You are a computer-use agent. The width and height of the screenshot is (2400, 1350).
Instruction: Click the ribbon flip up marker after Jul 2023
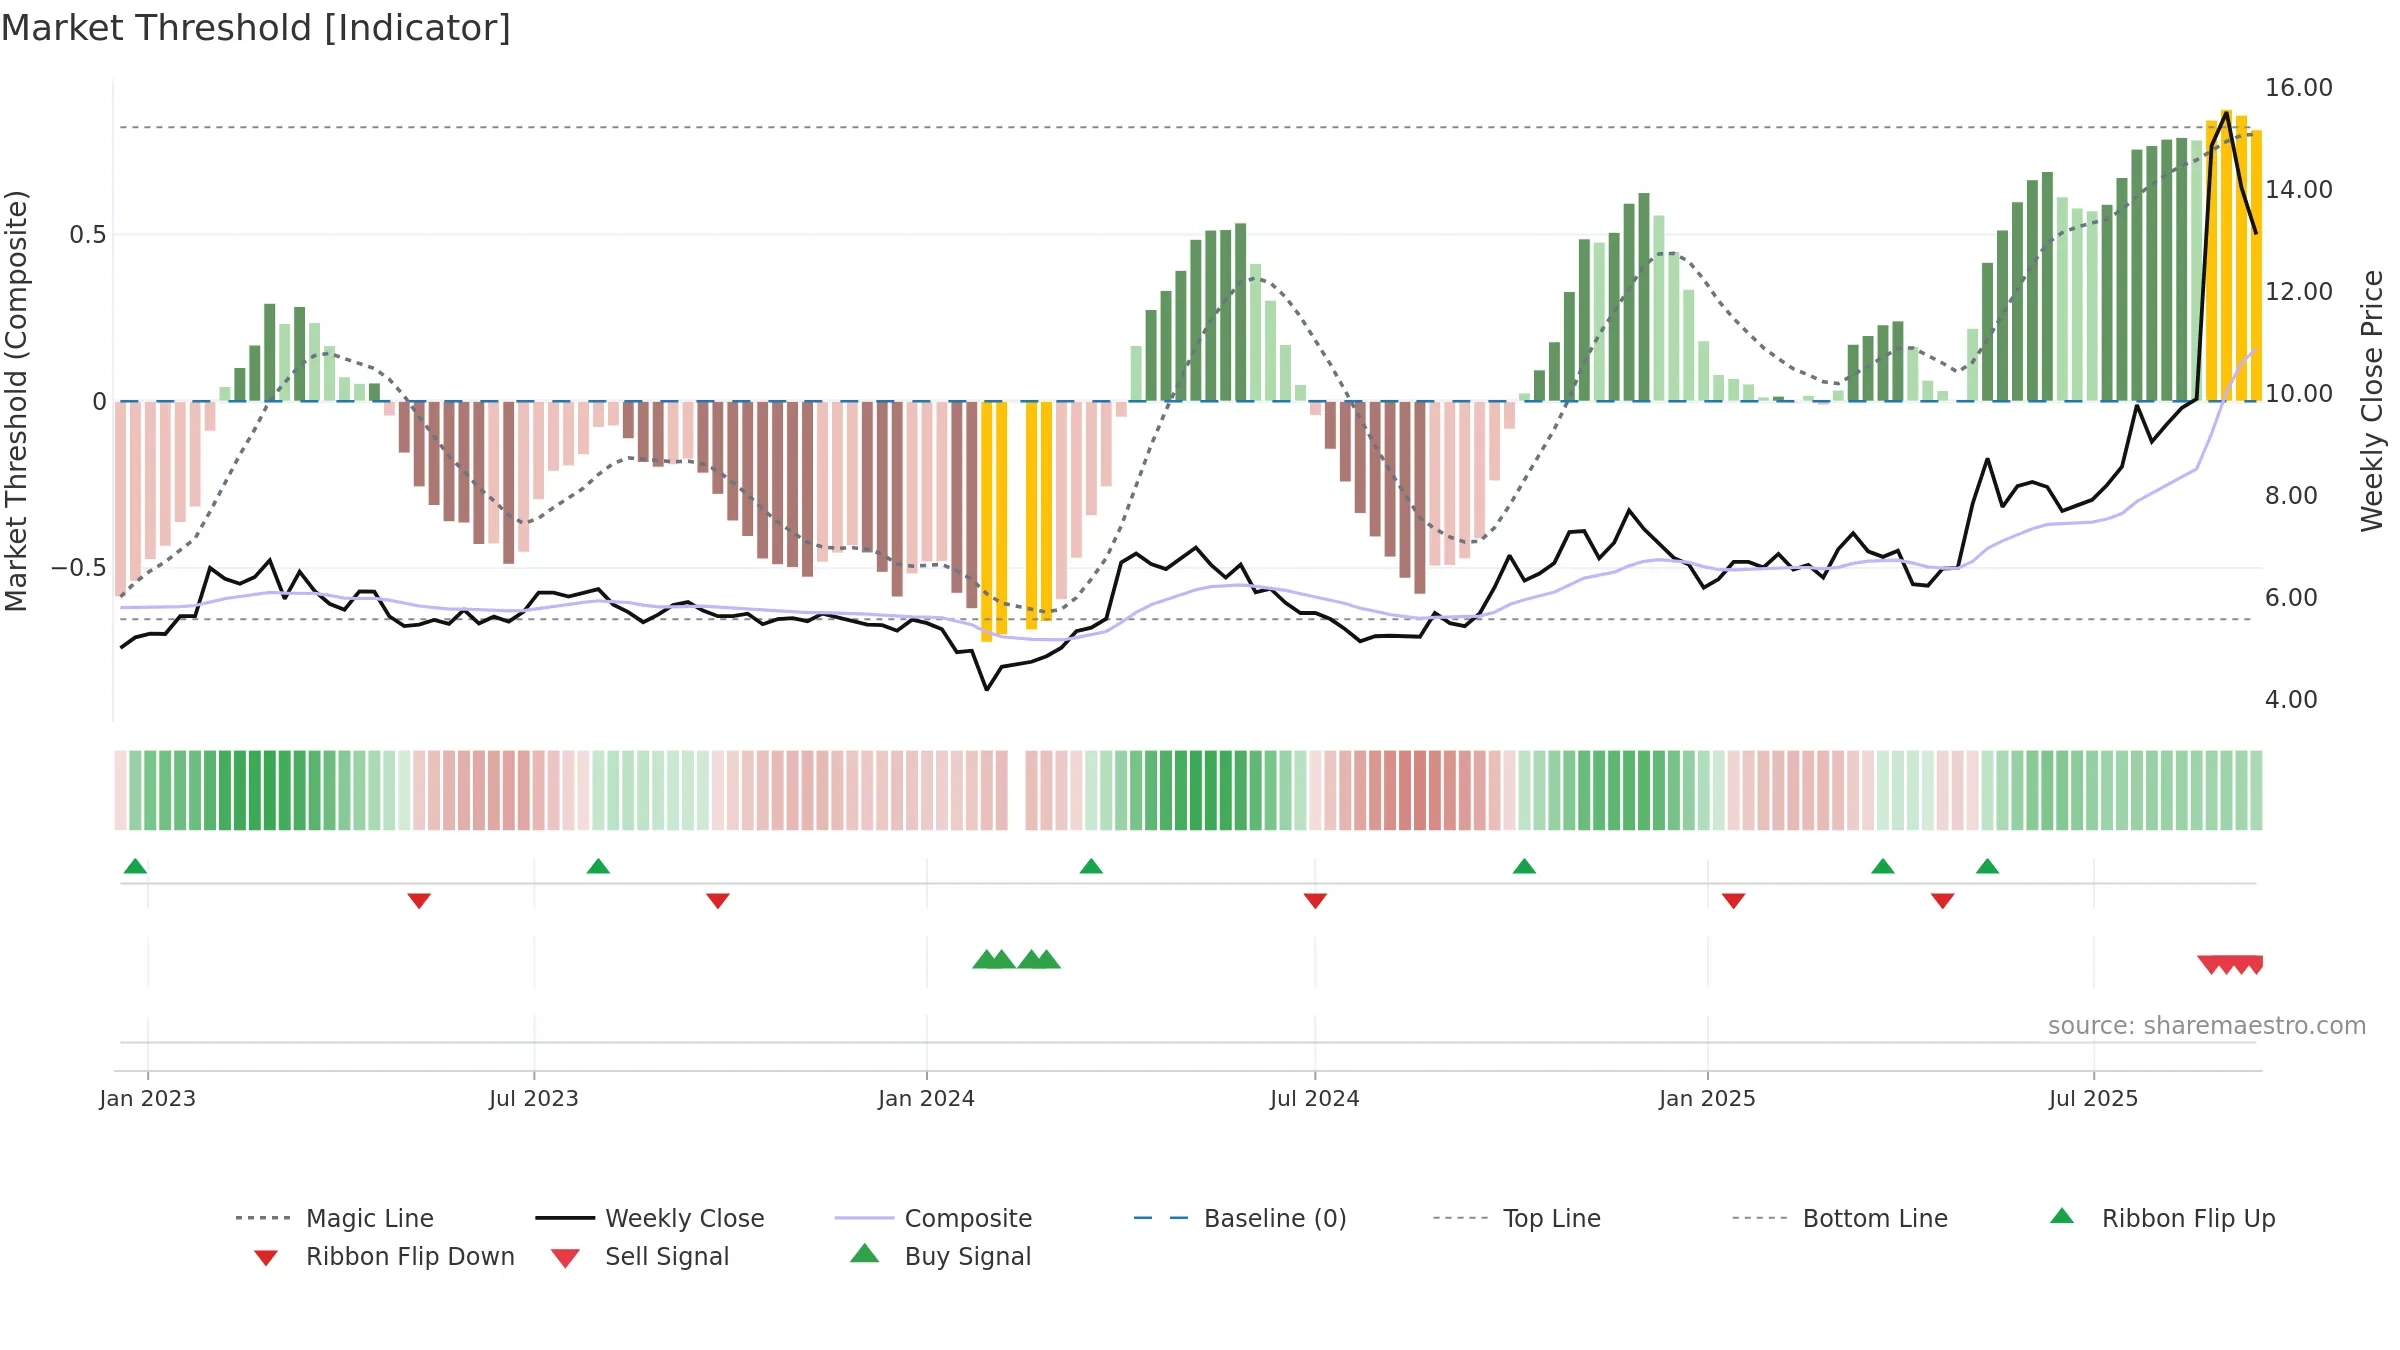pos(598,866)
